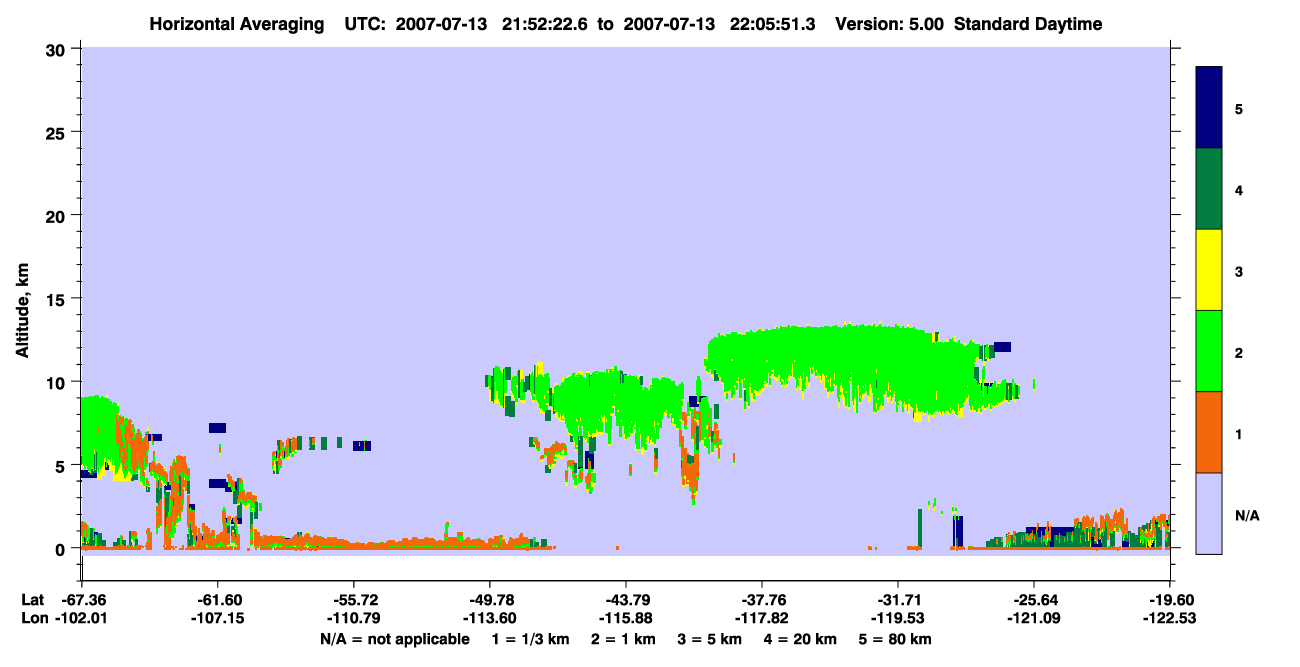
Task: Click the colorbar label 3
Action: coord(1239,271)
